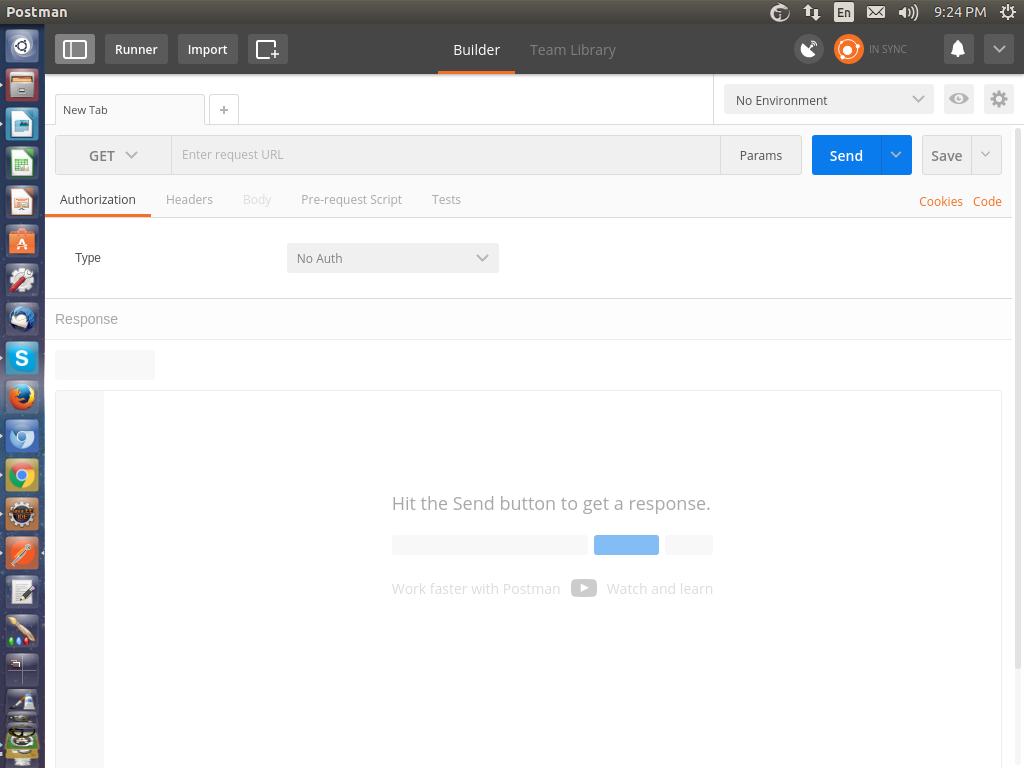Add a new request tab with plus
The width and height of the screenshot is (1024, 768).
pos(224,110)
